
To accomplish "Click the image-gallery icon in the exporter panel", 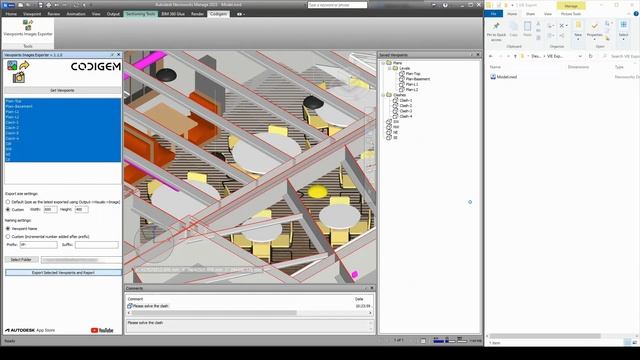I will (x=12, y=65).
